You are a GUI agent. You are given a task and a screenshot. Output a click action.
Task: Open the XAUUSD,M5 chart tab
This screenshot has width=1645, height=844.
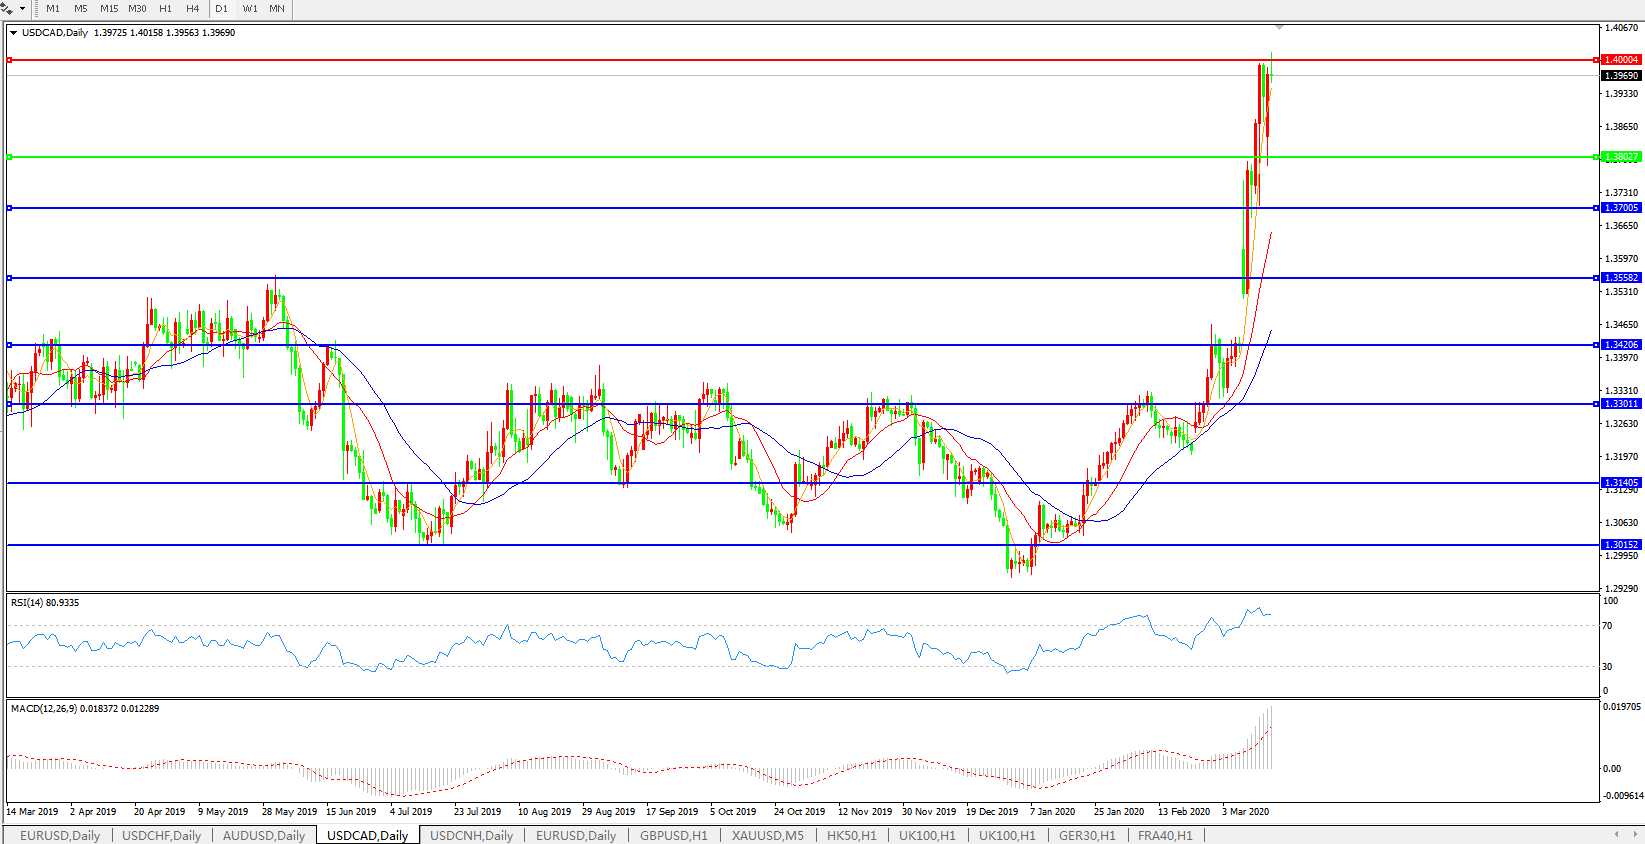point(767,835)
